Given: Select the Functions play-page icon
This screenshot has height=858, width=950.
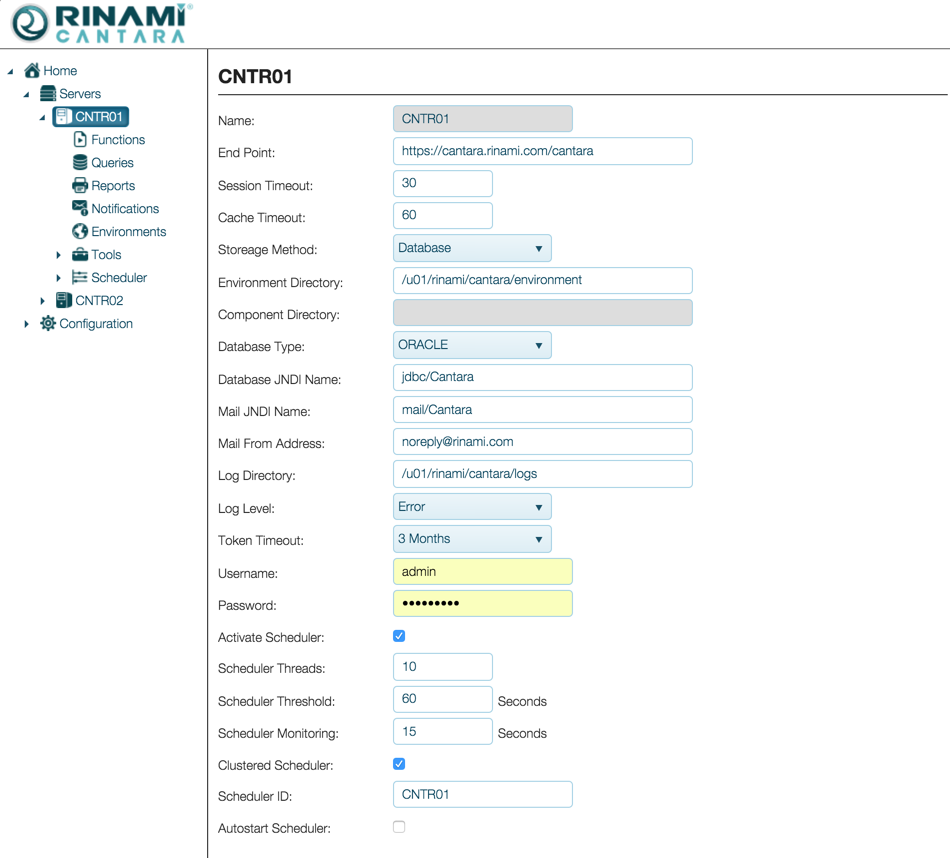Looking at the screenshot, I should coord(80,140).
